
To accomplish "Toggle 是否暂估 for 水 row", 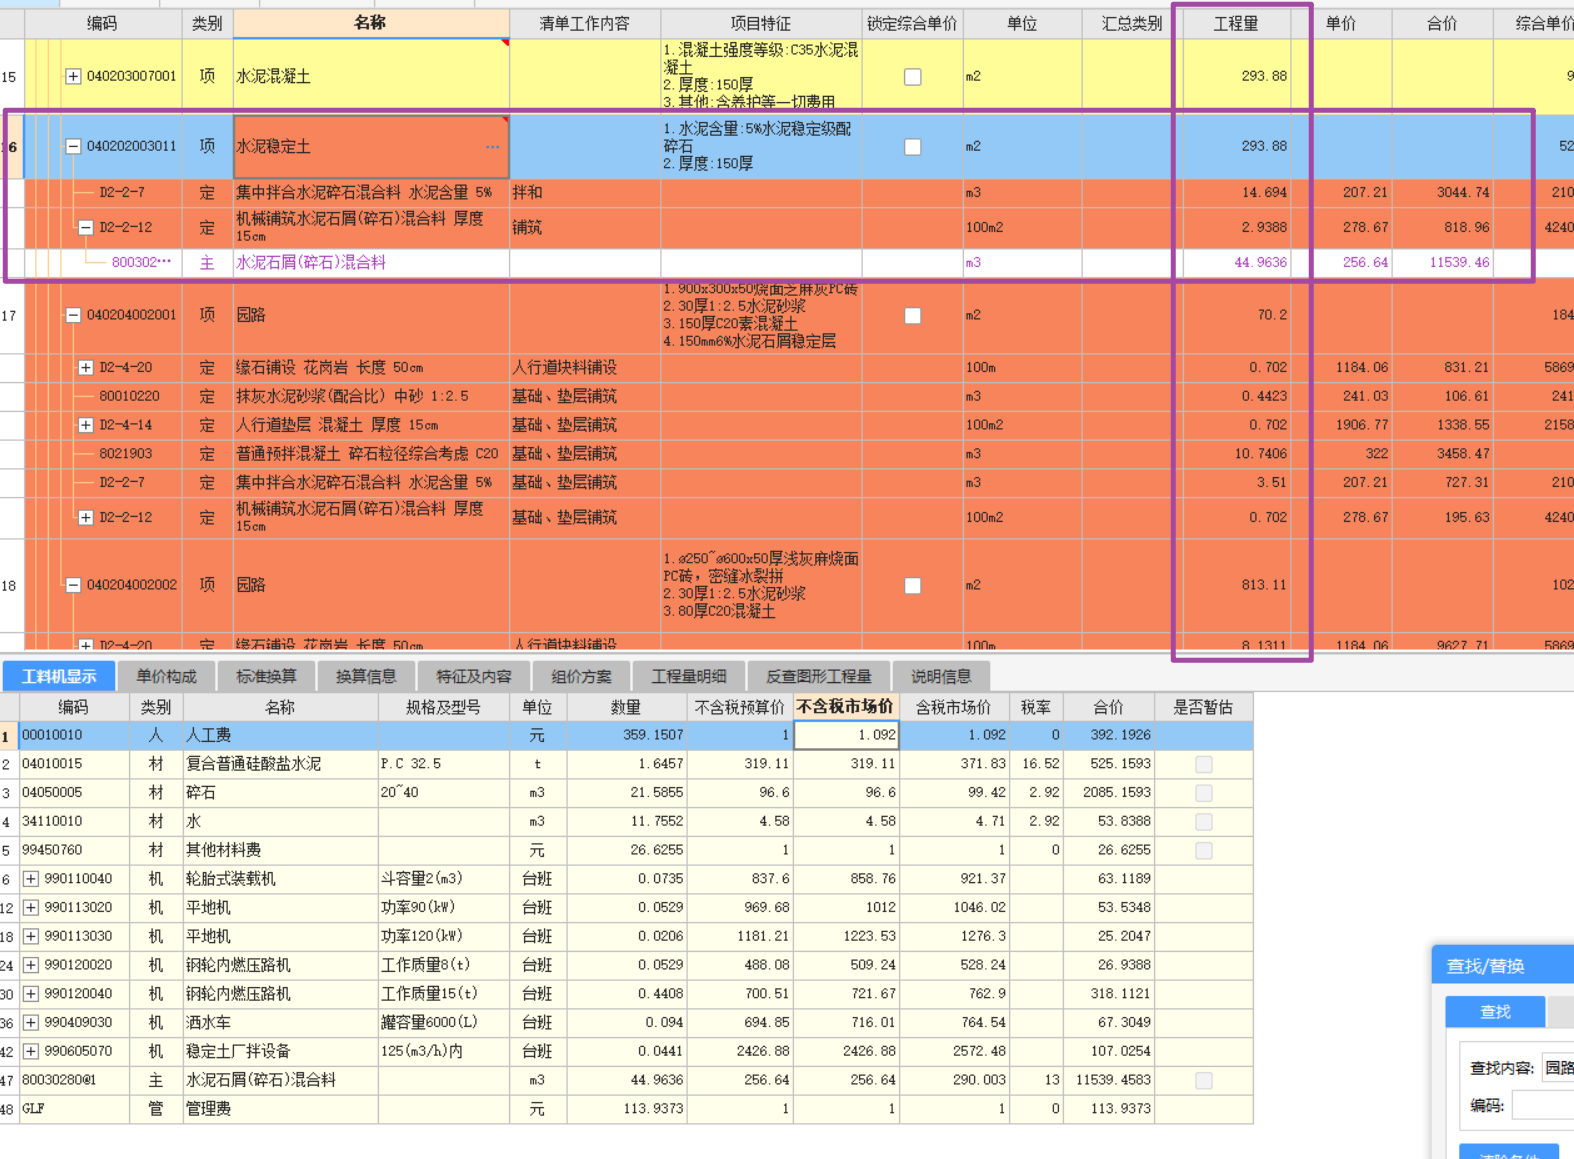I will tap(1204, 822).
